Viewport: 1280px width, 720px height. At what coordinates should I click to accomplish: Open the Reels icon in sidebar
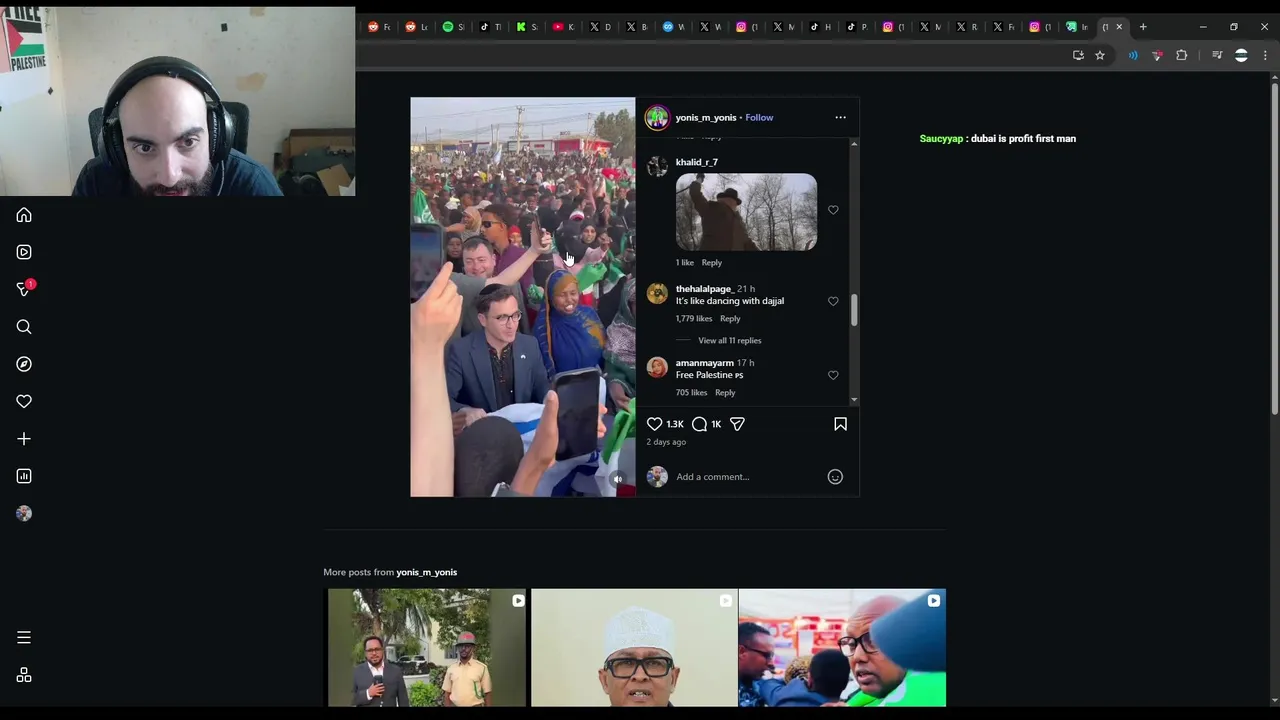point(24,252)
